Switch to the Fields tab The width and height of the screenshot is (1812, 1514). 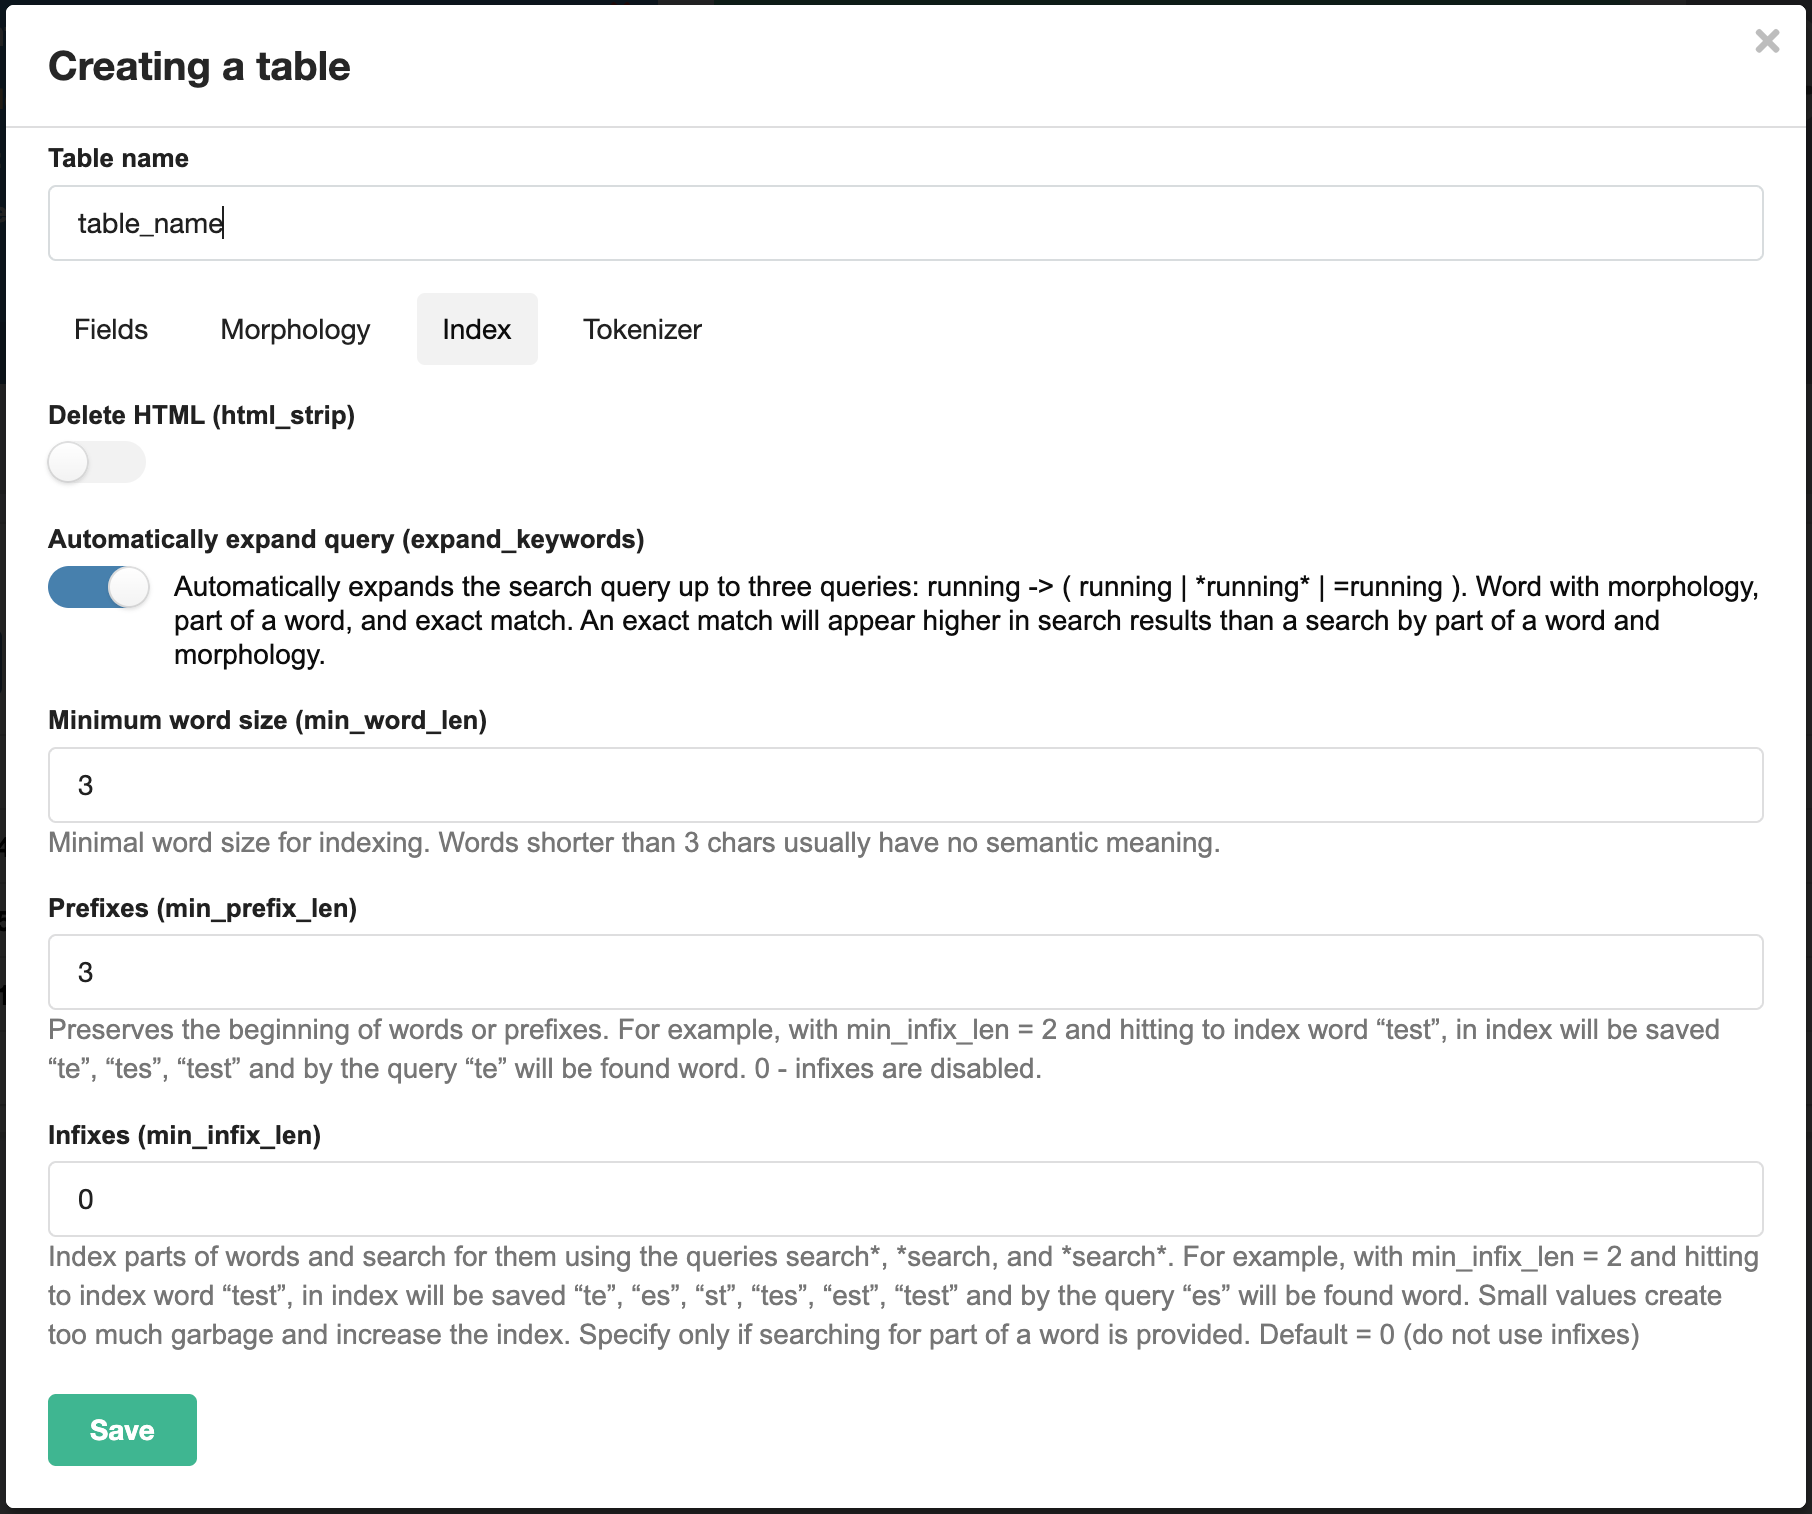tap(111, 329)
